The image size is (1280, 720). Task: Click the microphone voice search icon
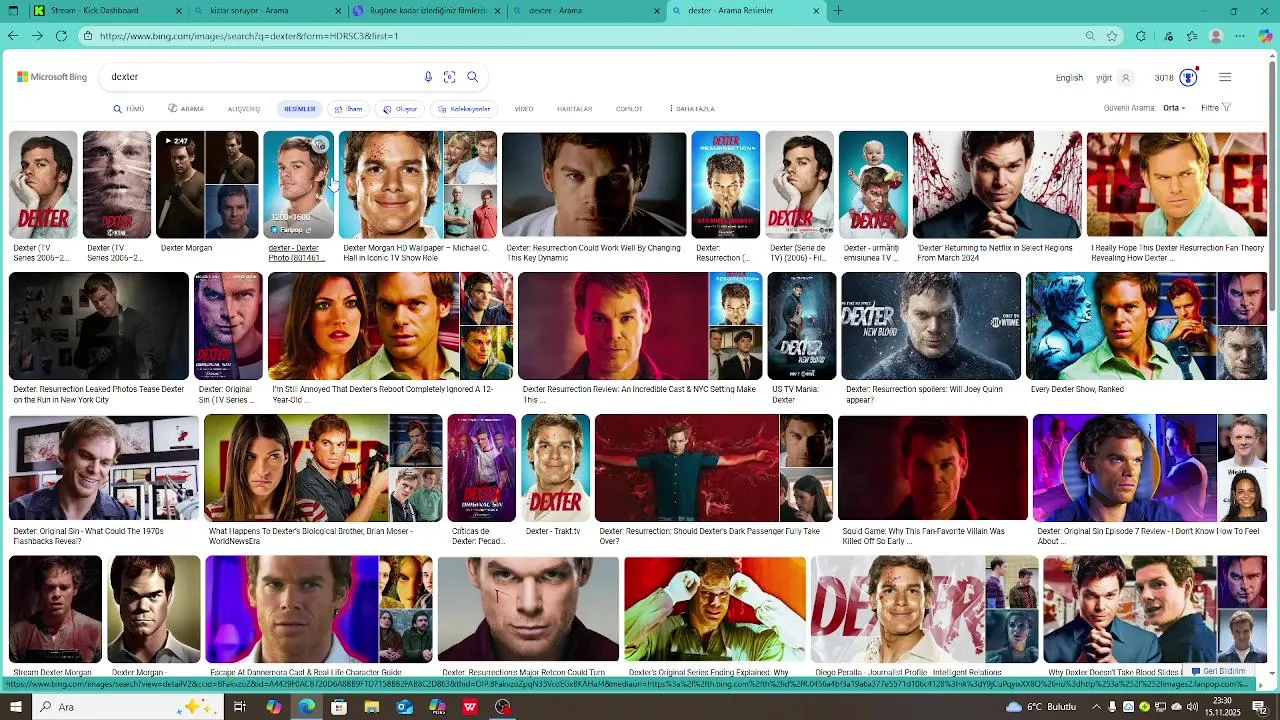point(428,77)
